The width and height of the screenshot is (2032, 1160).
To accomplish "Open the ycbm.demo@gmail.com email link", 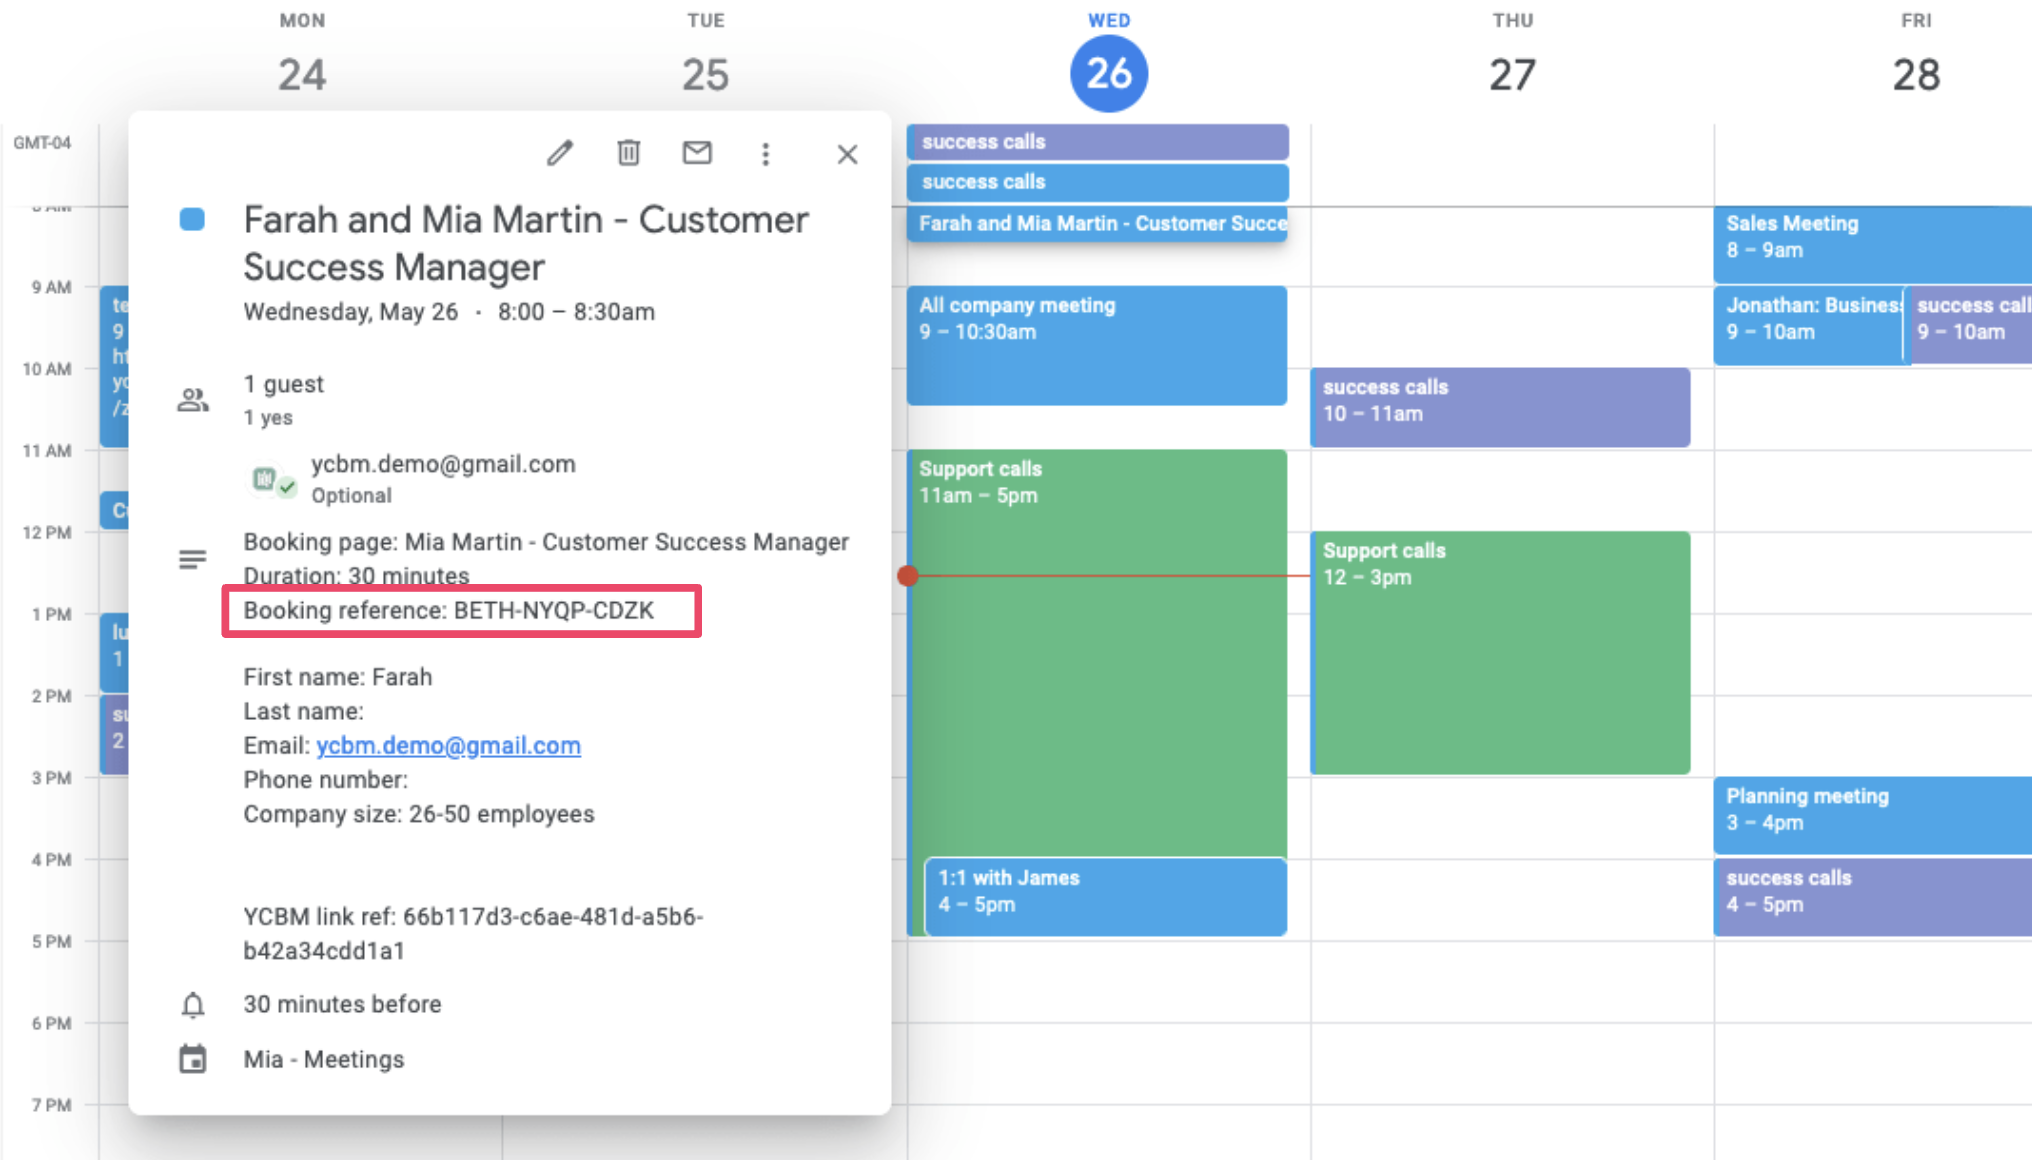I will [448, 745].
